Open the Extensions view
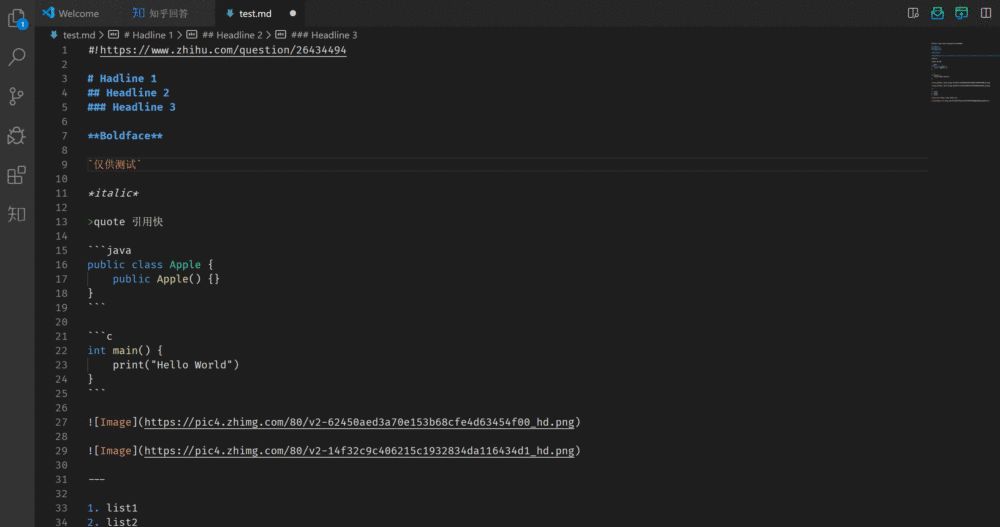 16,175
